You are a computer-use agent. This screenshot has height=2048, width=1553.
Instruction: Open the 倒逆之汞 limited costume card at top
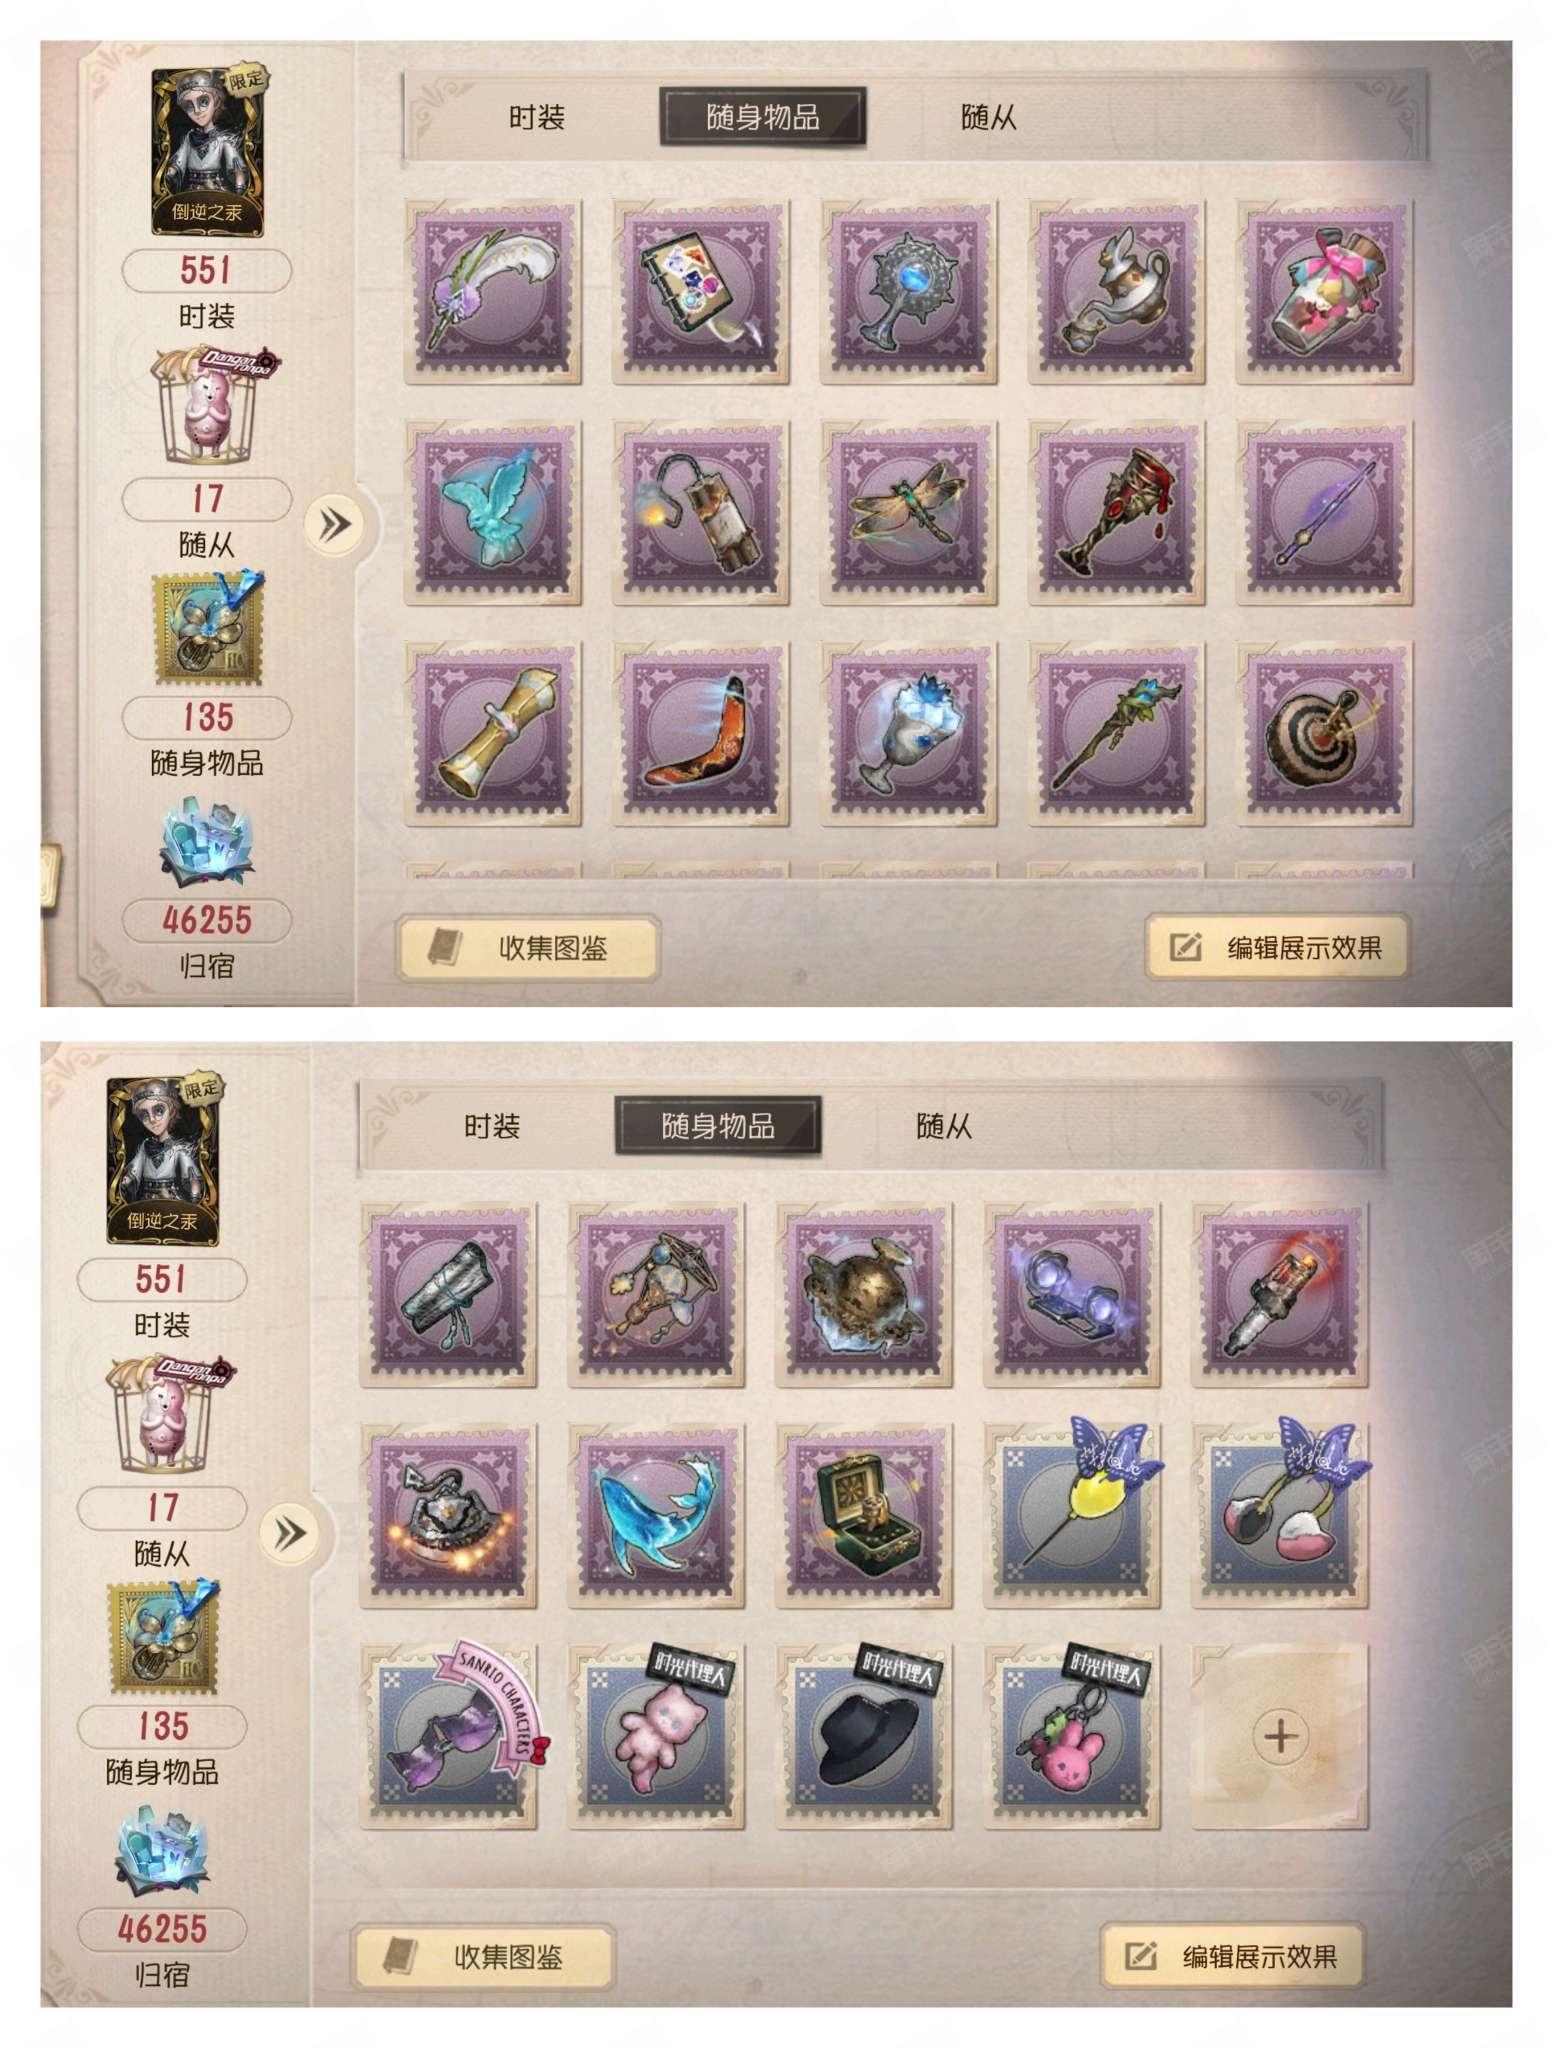click(208, 152)
